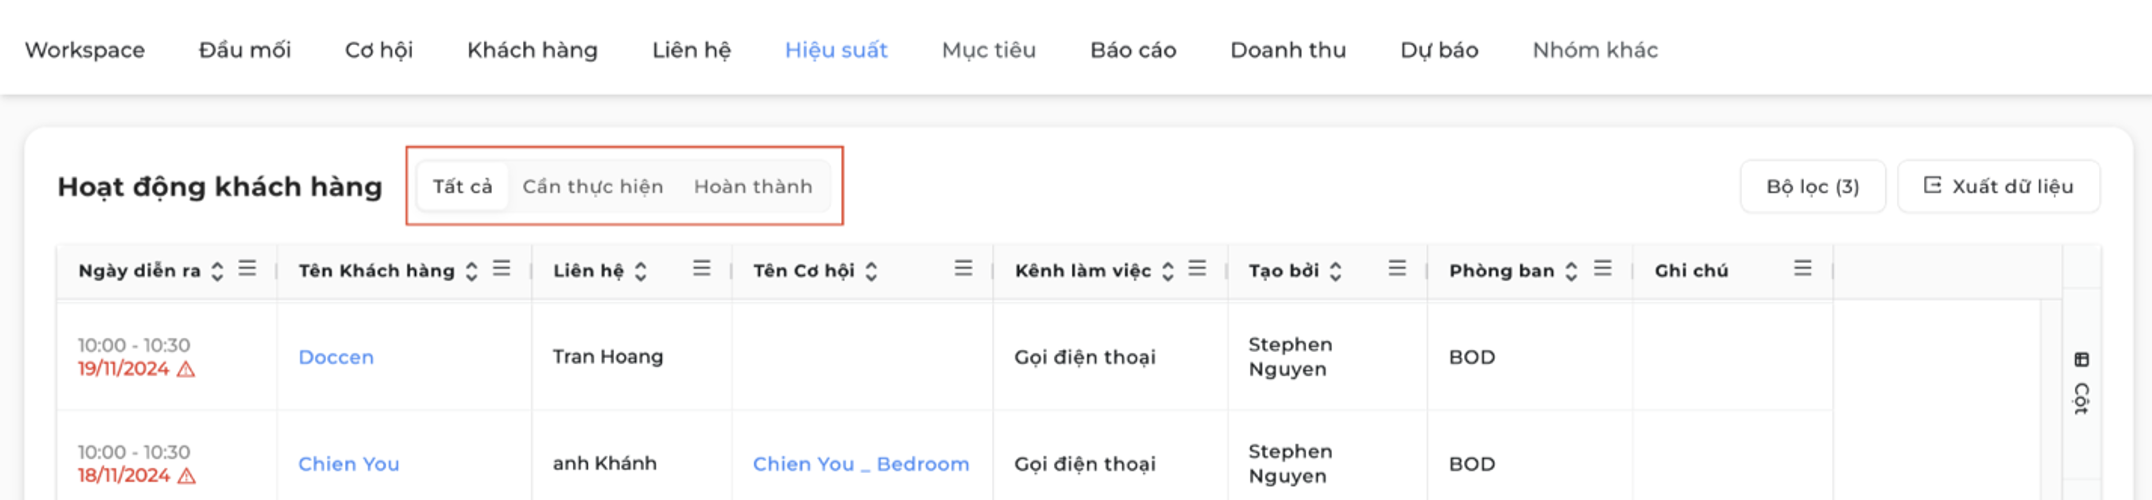
Task: Open the Ghi chú column menu icon
Action: point(1802,268)
